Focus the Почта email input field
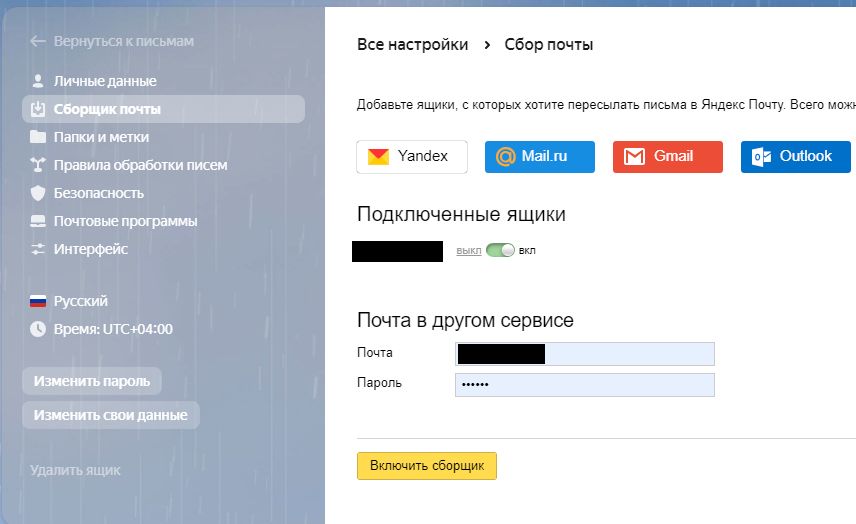The image size is (856, 524). click(585, 354)
